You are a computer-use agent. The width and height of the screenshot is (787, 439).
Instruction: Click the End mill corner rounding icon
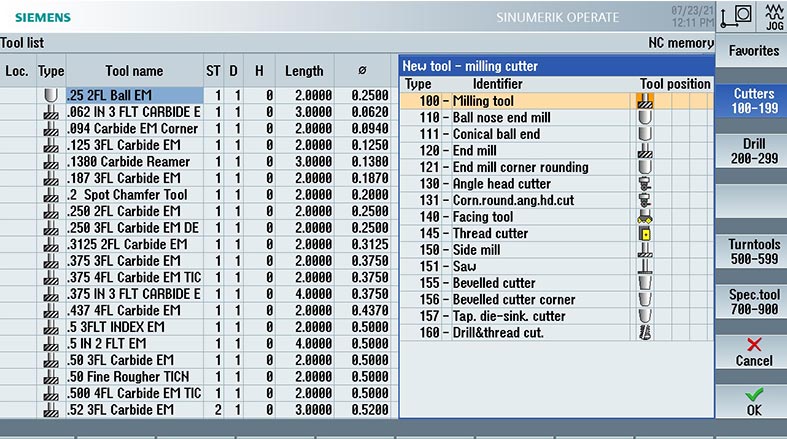click(645, 168)
